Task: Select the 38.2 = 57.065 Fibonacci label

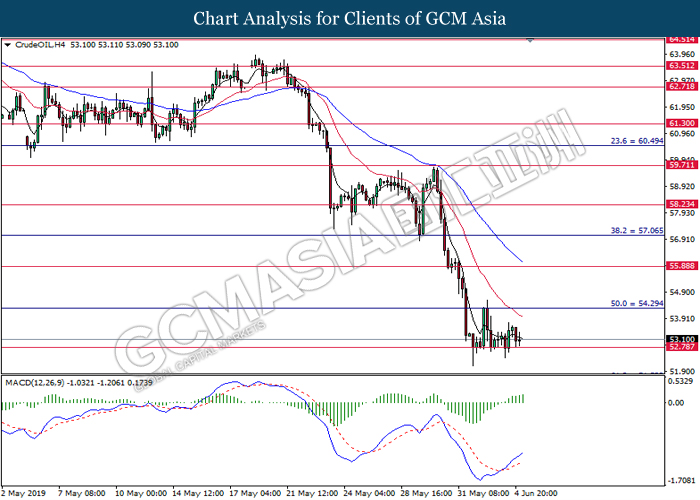Action: pos(637,231)
